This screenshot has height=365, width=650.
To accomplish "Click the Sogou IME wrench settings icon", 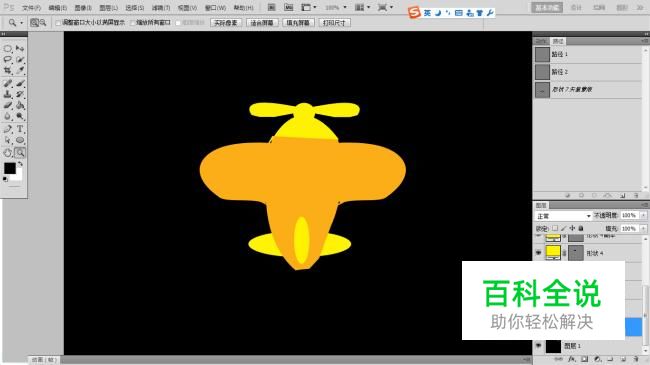I will [x=490, y=13].
